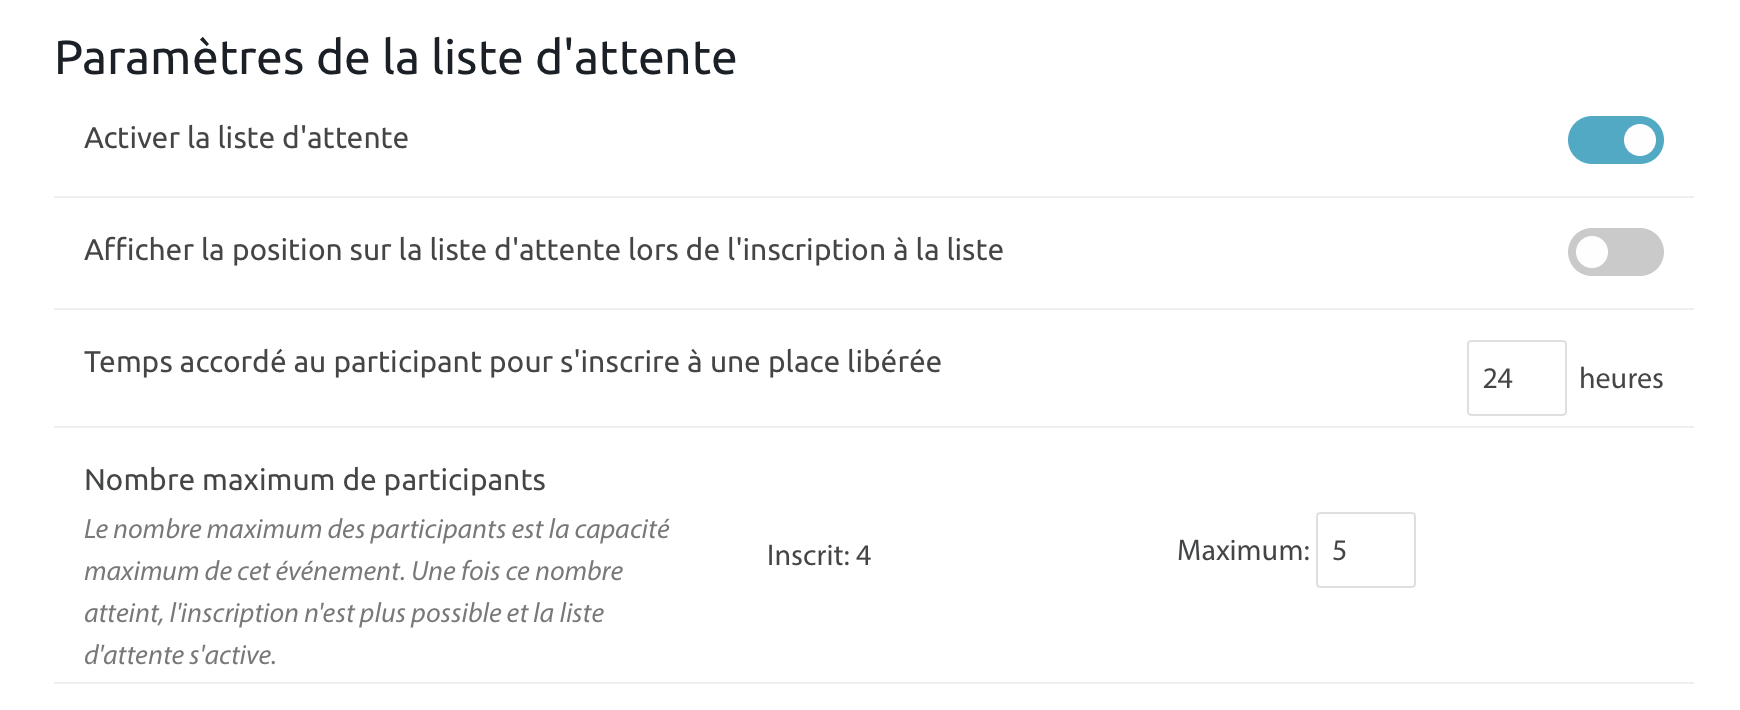The image size is (1740, 710).
Task: Click the italic line starting "Le nombre maximum"
Action: (376, 529)
